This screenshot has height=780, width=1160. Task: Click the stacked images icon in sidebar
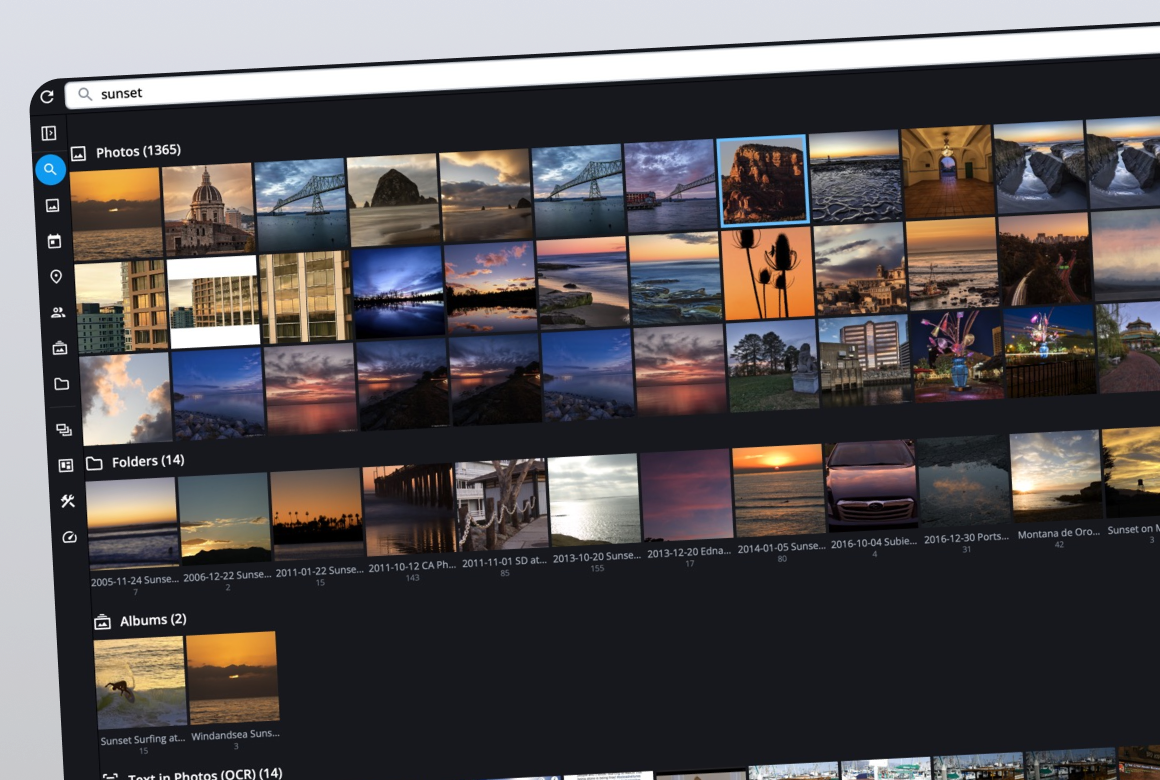64,429
